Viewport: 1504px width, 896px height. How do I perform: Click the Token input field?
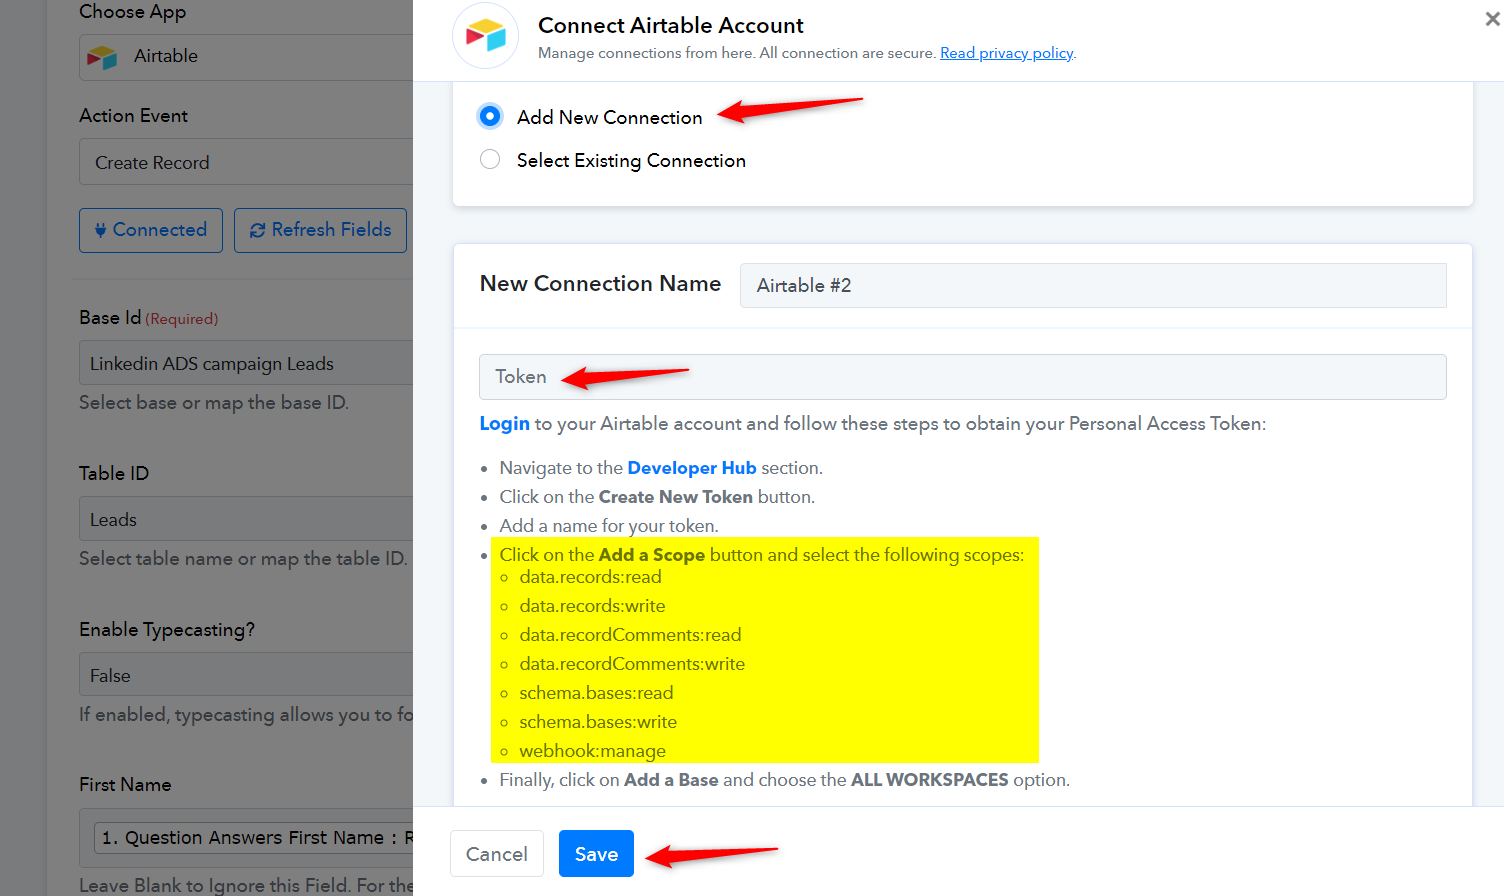pyautogui.click(x=962, y=377)
